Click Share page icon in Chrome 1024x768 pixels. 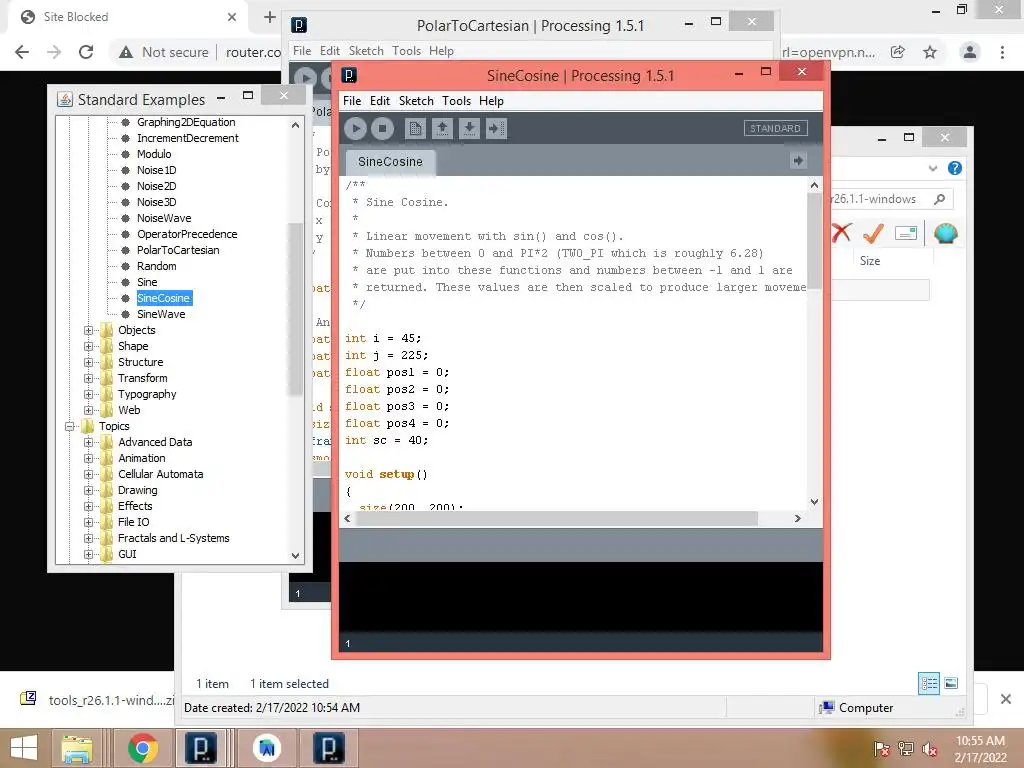(x=898, y=52)
